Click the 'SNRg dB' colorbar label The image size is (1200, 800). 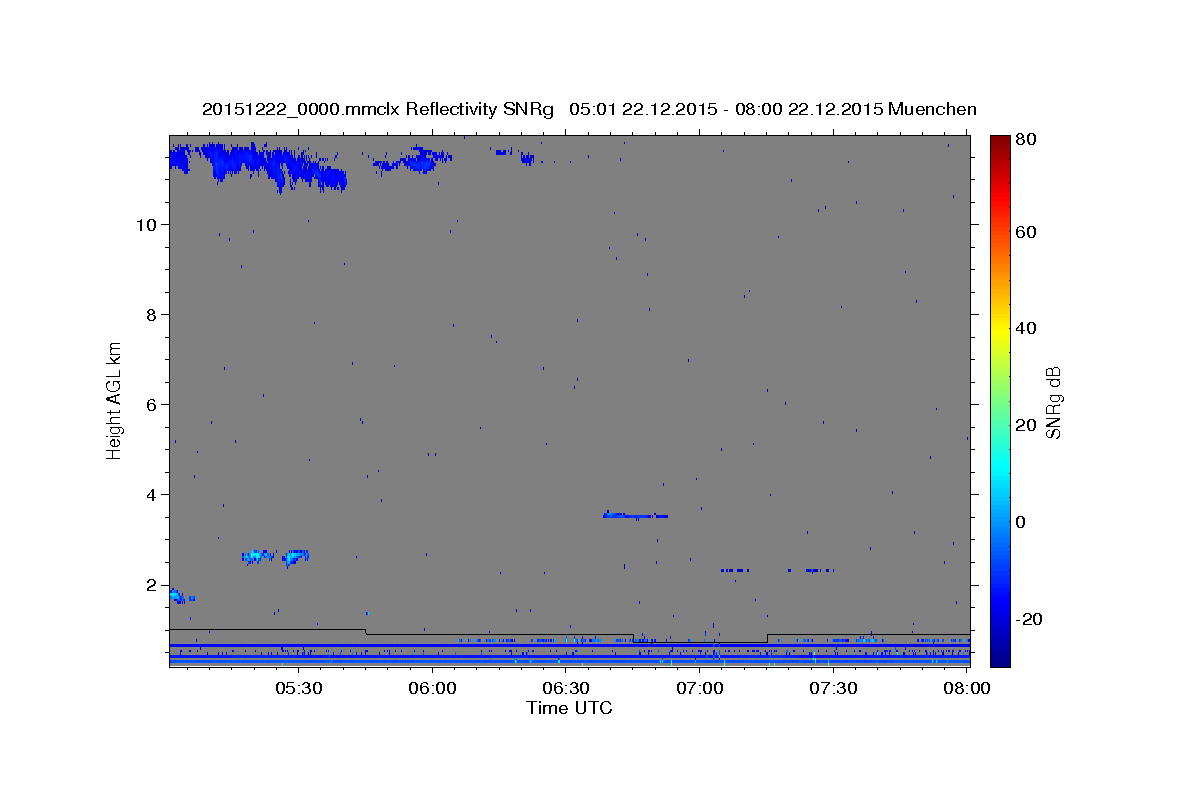tap(1053, 402)
